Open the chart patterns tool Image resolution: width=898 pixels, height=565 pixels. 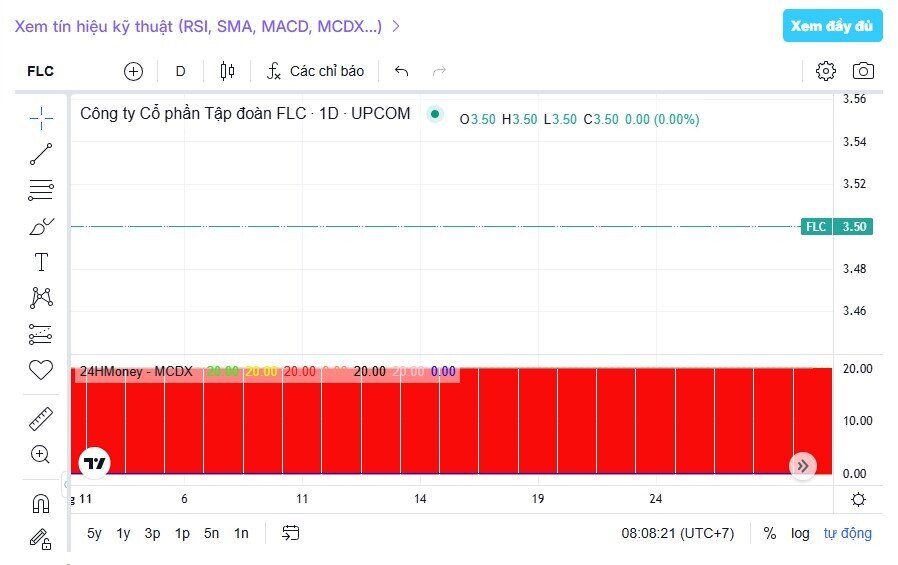pyautogui.click(x=41, y=298)
